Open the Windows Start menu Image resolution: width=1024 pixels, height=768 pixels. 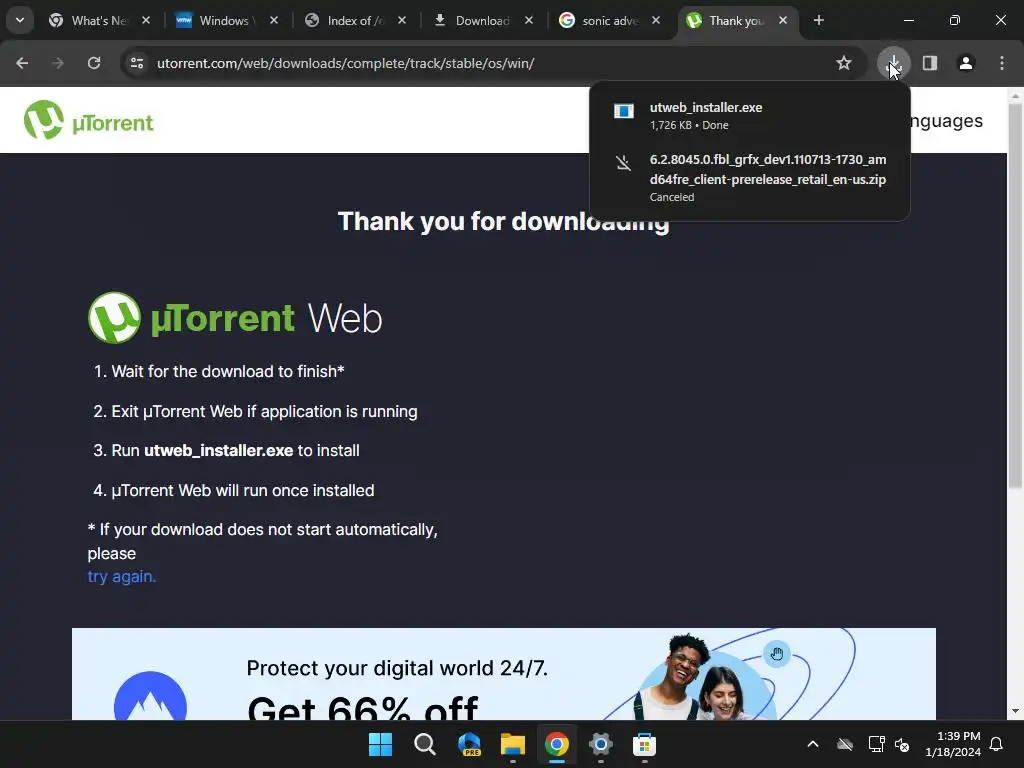[380, 744]
